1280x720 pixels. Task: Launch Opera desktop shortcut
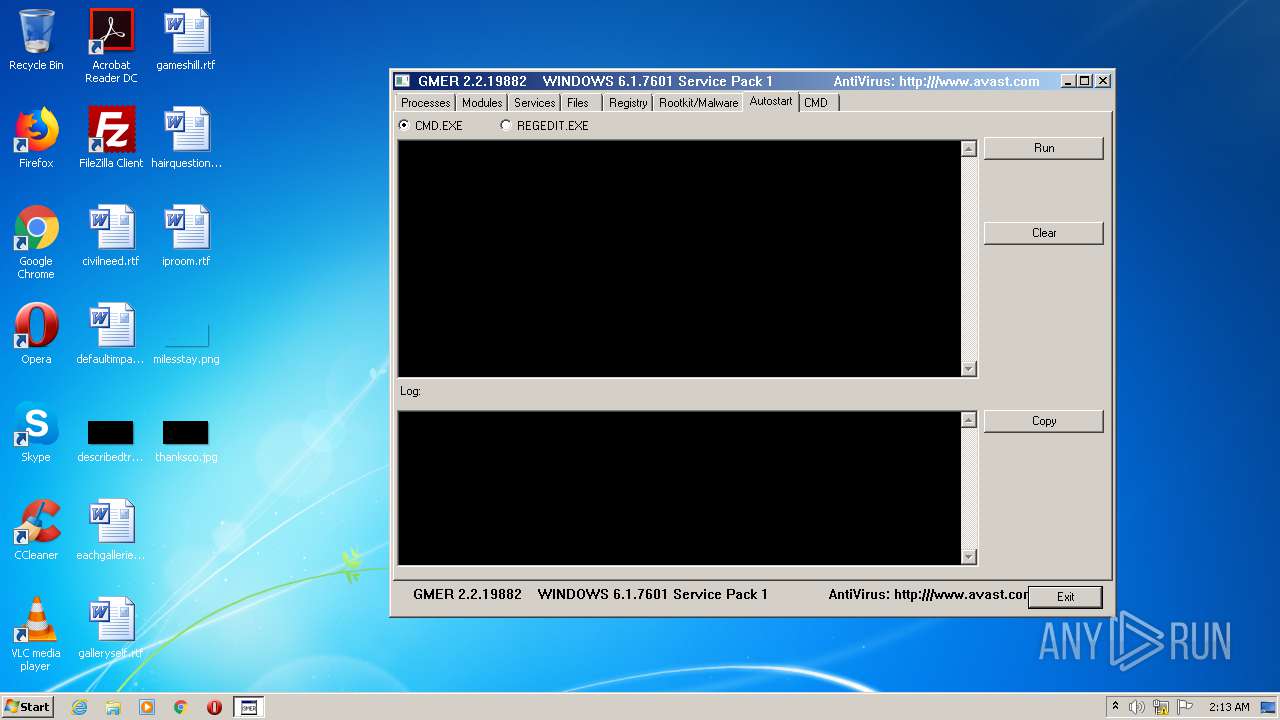36,334
